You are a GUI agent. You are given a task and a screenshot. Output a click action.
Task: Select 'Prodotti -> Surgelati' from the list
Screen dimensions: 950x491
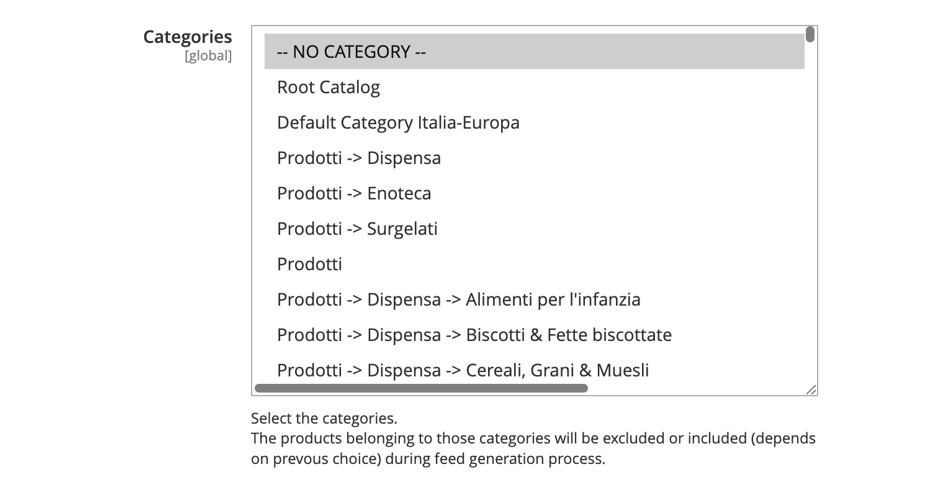pyautogui.click(x=357, y=229)
